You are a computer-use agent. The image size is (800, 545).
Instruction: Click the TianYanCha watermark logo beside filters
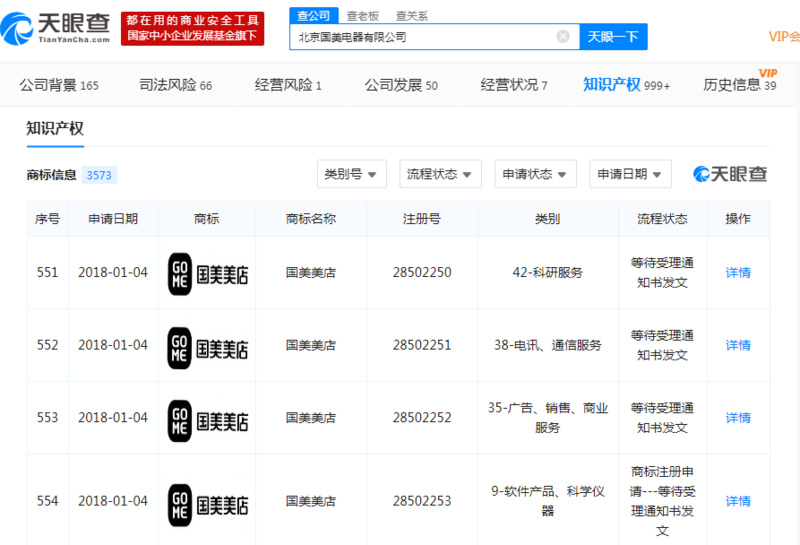point(730,174)
